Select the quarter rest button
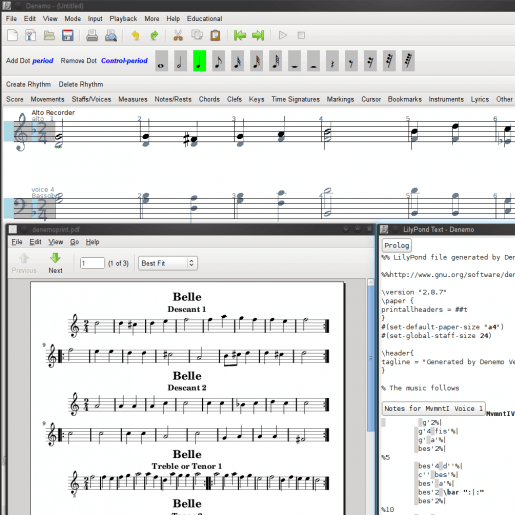The height and width of the screenshot is (515, 515). click(332, 61)
